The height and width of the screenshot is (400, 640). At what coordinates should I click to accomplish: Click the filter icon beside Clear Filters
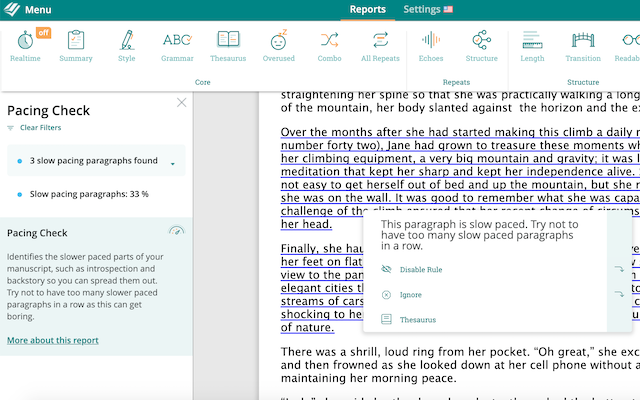11,128
